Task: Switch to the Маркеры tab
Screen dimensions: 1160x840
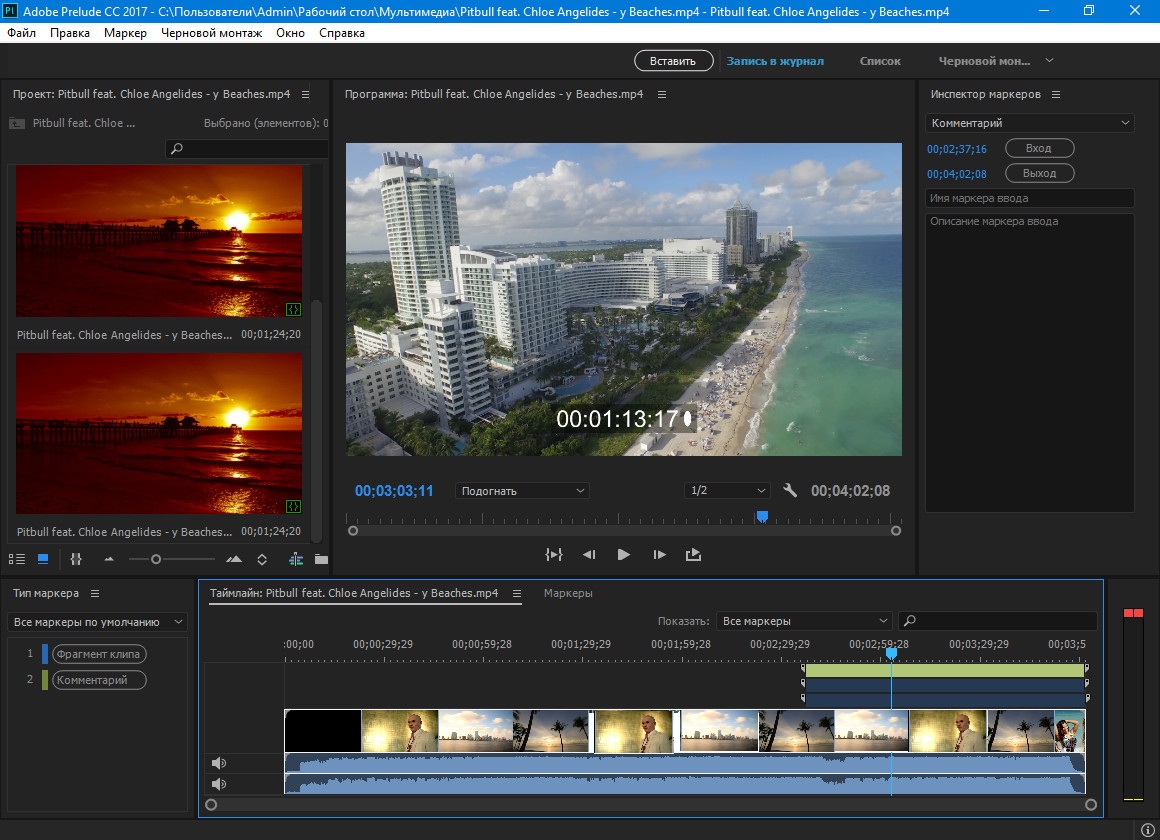Action: [568, 593]
